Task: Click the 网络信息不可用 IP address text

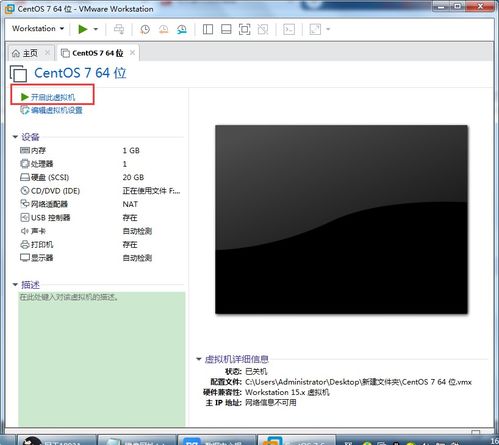Action: 271,403
